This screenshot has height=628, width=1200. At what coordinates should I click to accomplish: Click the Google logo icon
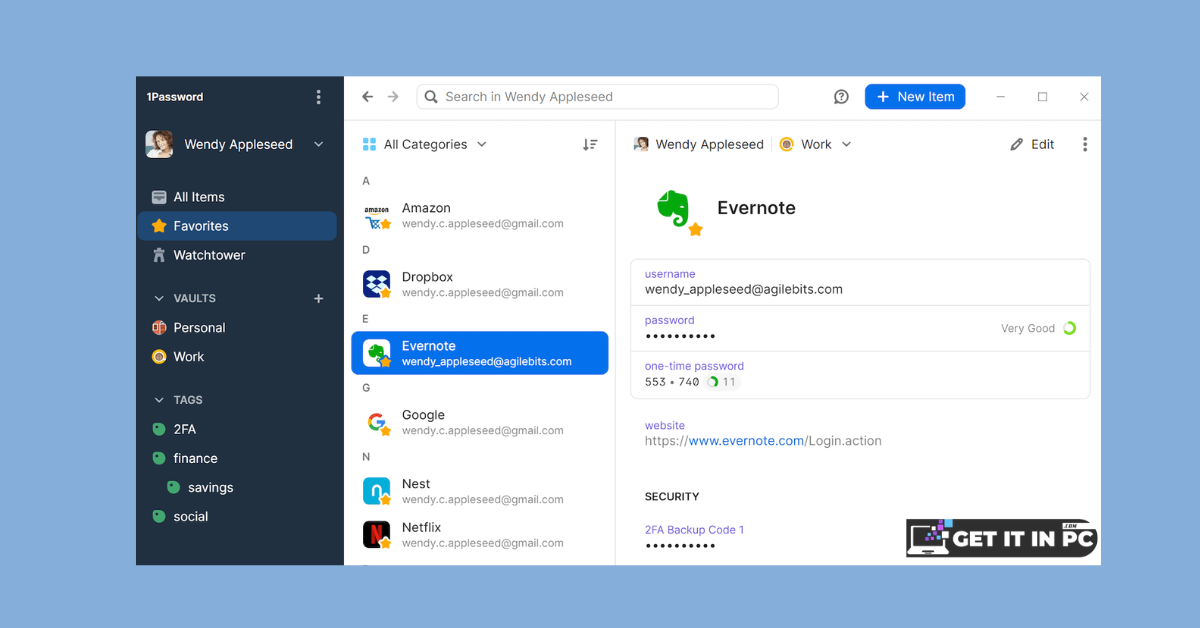coord(377,423)
